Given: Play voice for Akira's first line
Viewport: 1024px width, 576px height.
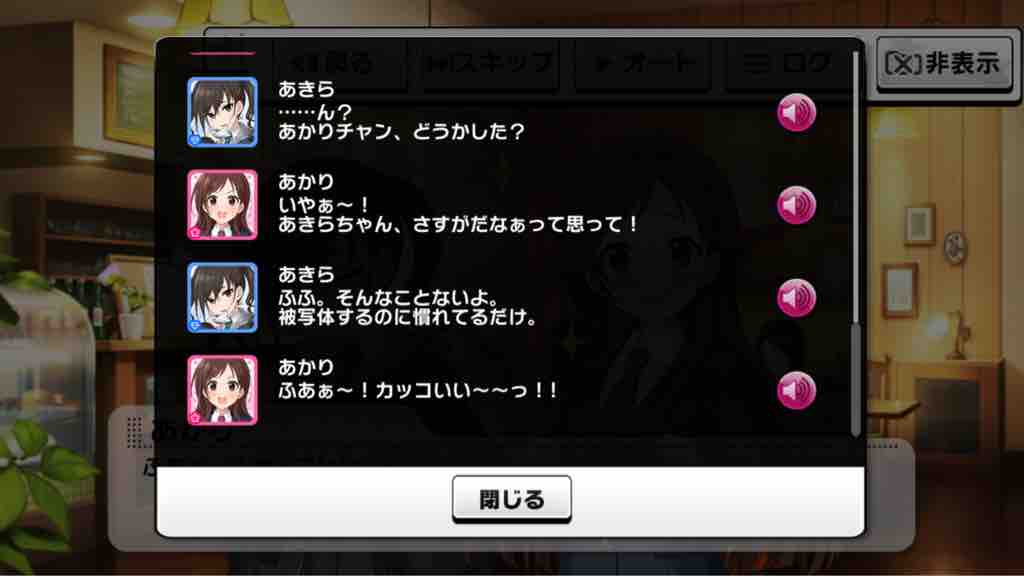Looking at the screenshot, I should pos(796,112).
